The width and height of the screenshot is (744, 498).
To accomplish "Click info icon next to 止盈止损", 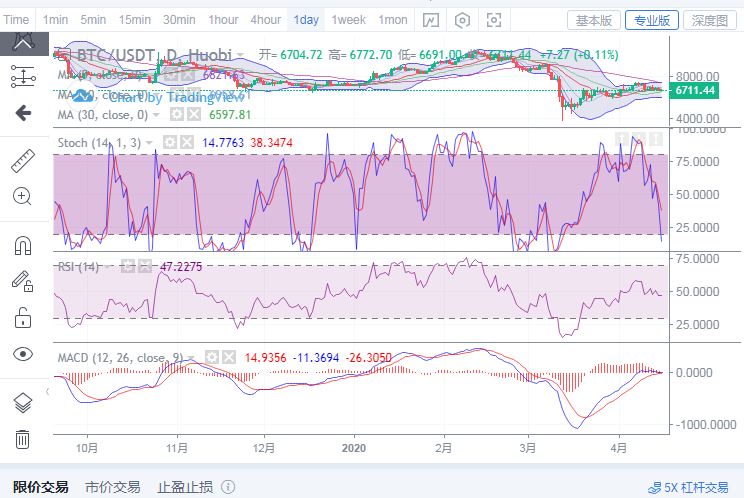I will (x=228, y=487).
